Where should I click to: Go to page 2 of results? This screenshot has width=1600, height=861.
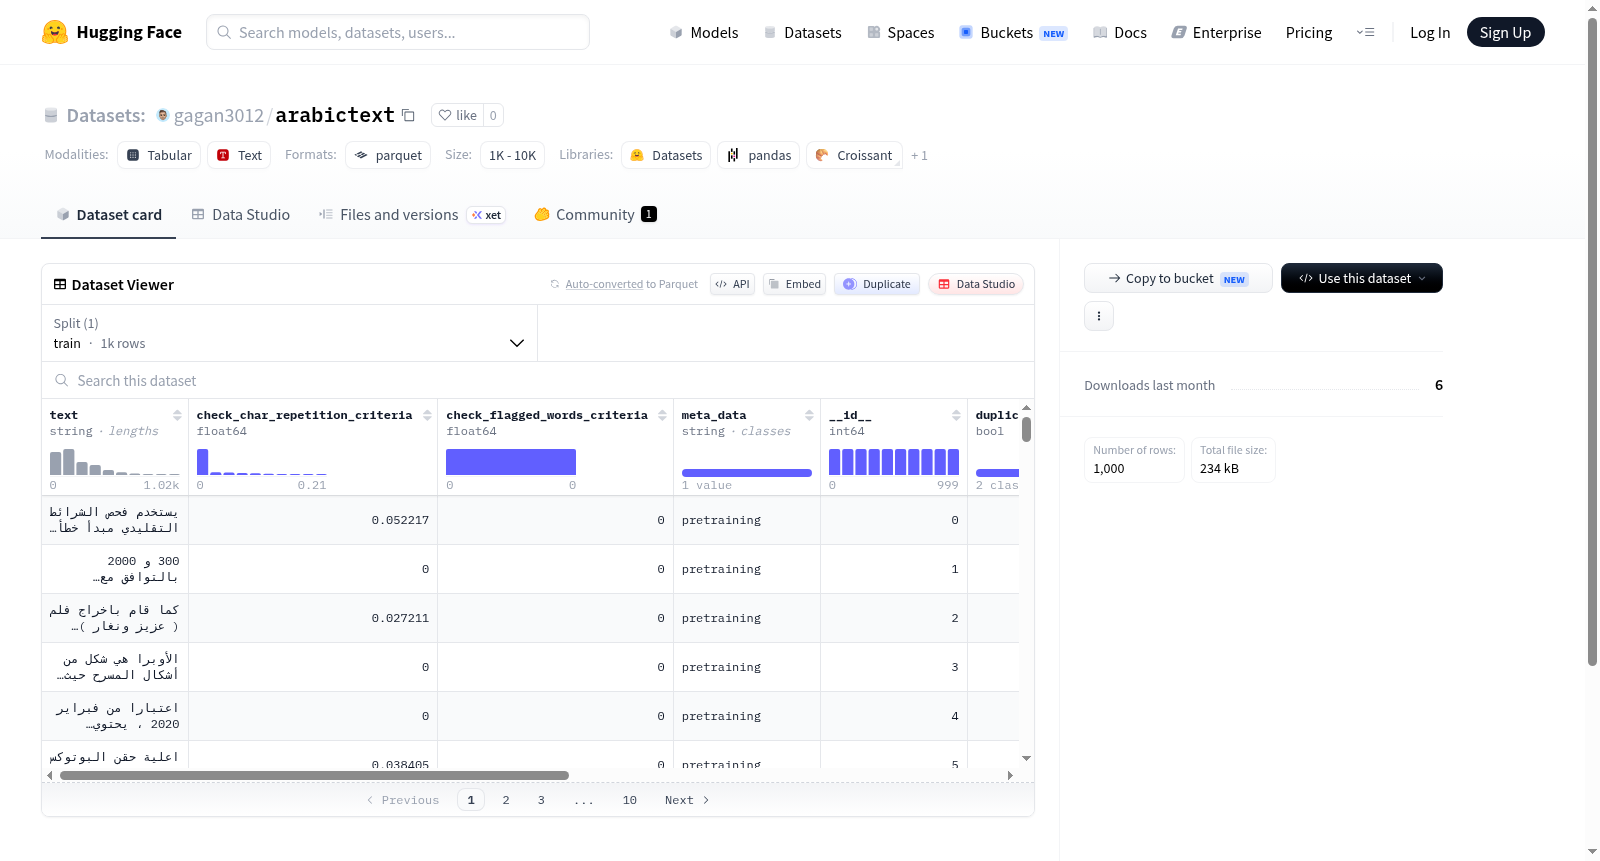tap(506, 800)
